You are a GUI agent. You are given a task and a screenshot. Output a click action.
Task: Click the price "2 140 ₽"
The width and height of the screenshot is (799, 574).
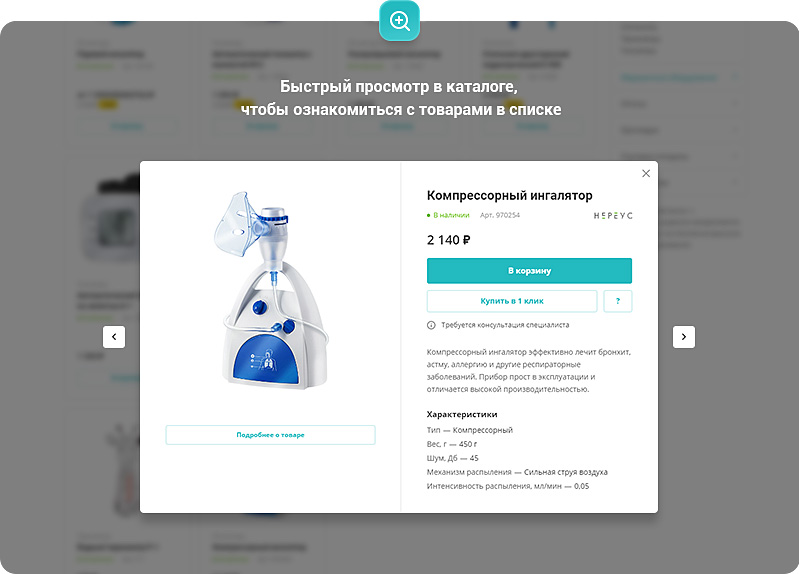448,240
